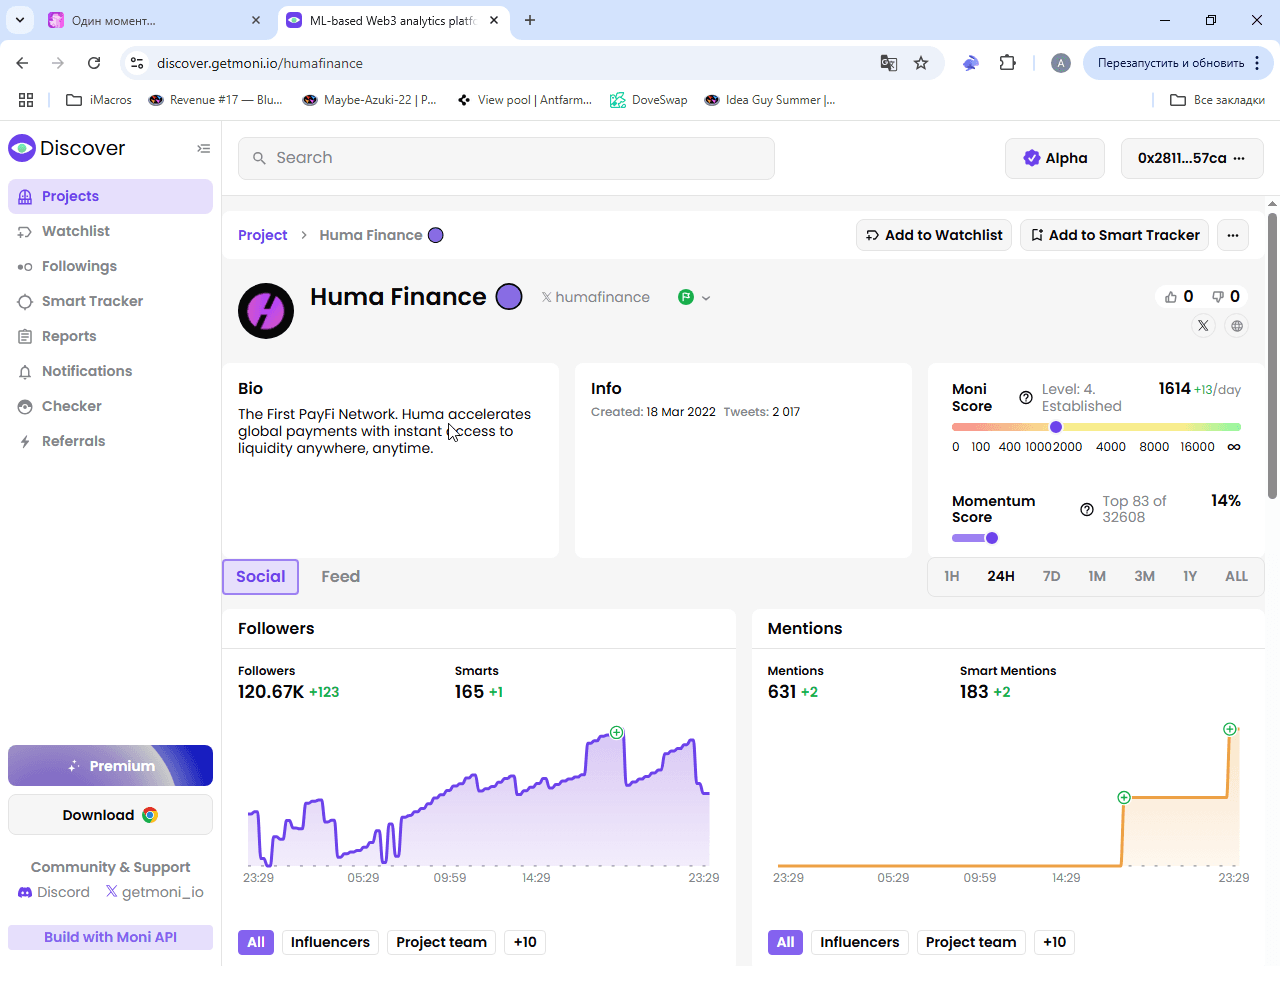Image resolution: width=1280 pixels, height=984 pixels.
Task: Click Project breadcrumb link
Action: click(x=262, y=235)
